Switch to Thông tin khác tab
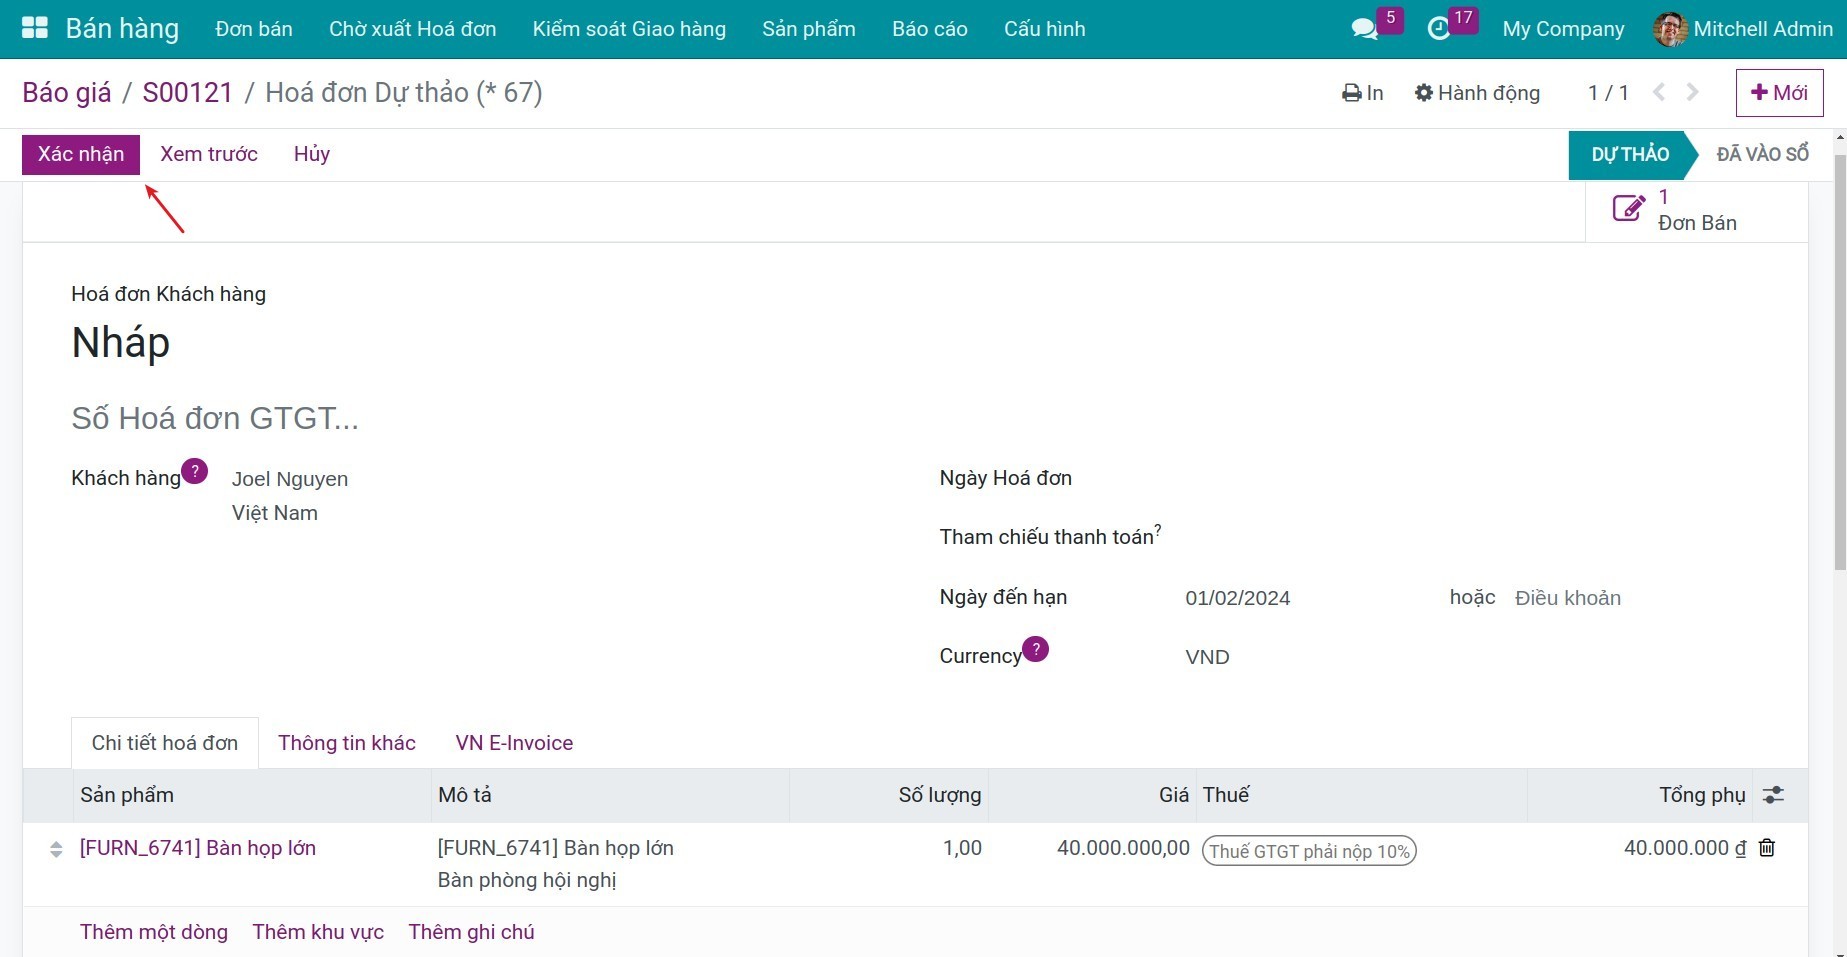 click(x=346, y=743)
